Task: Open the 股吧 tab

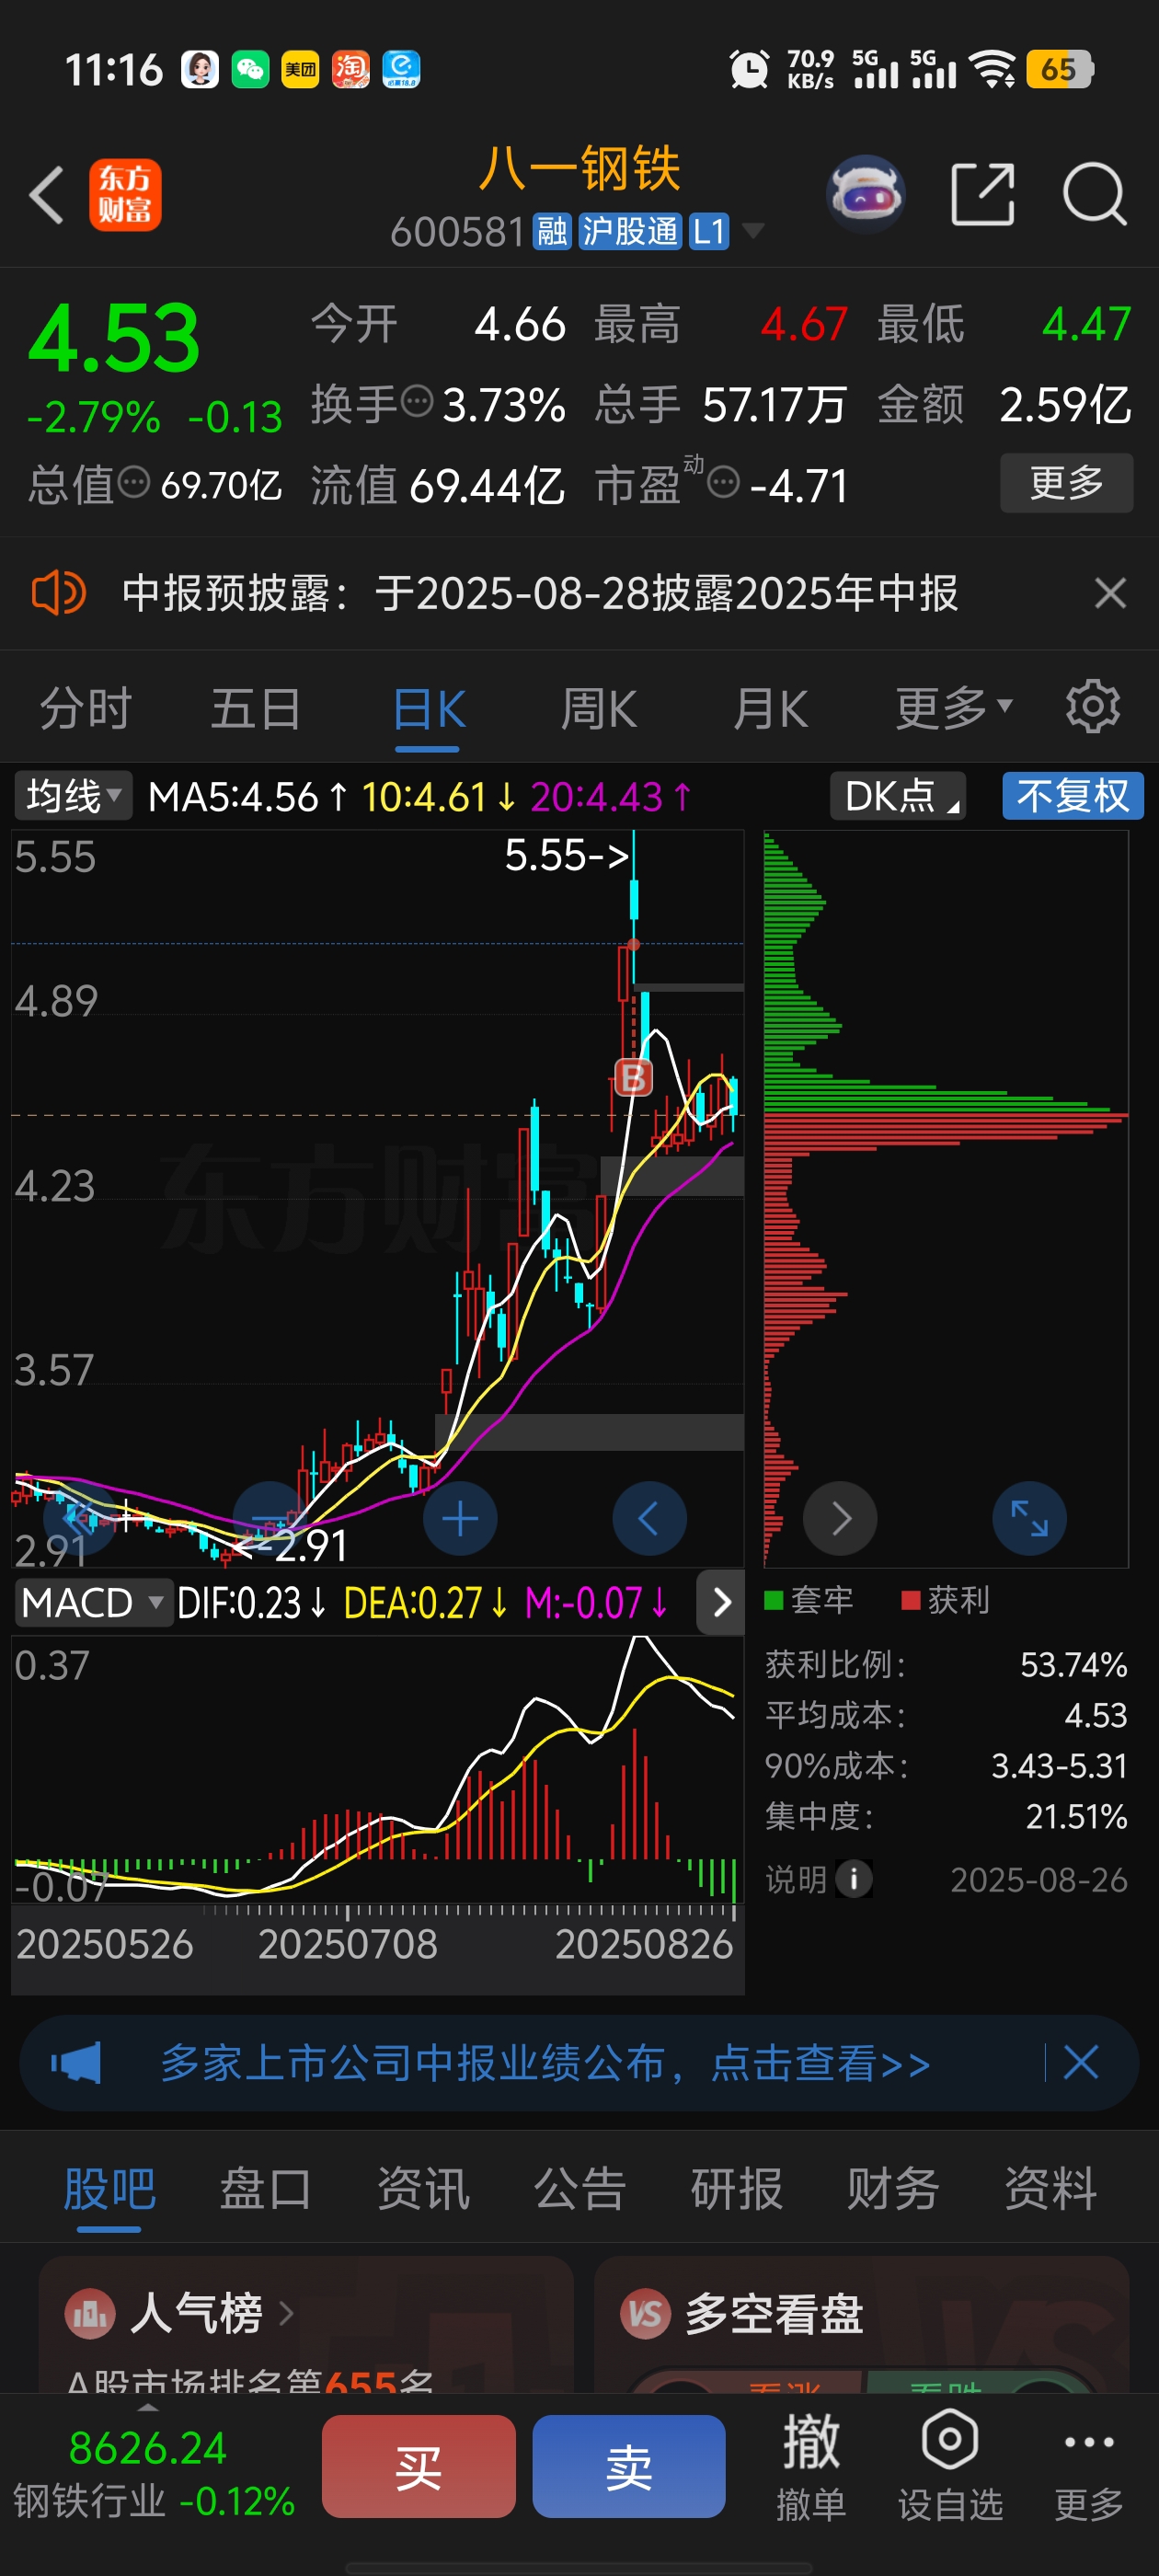Action: [109, 2189]
